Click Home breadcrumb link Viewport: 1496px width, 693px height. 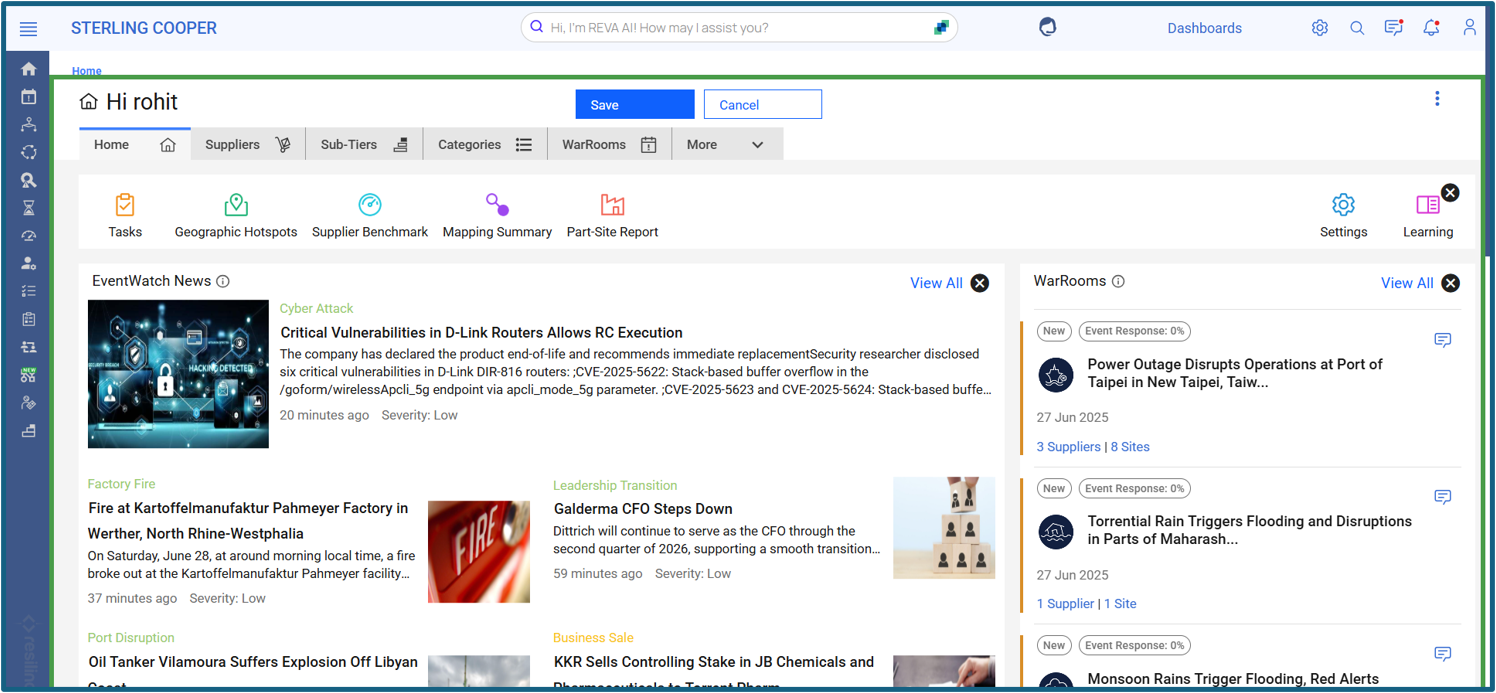(x=86, y=71)
